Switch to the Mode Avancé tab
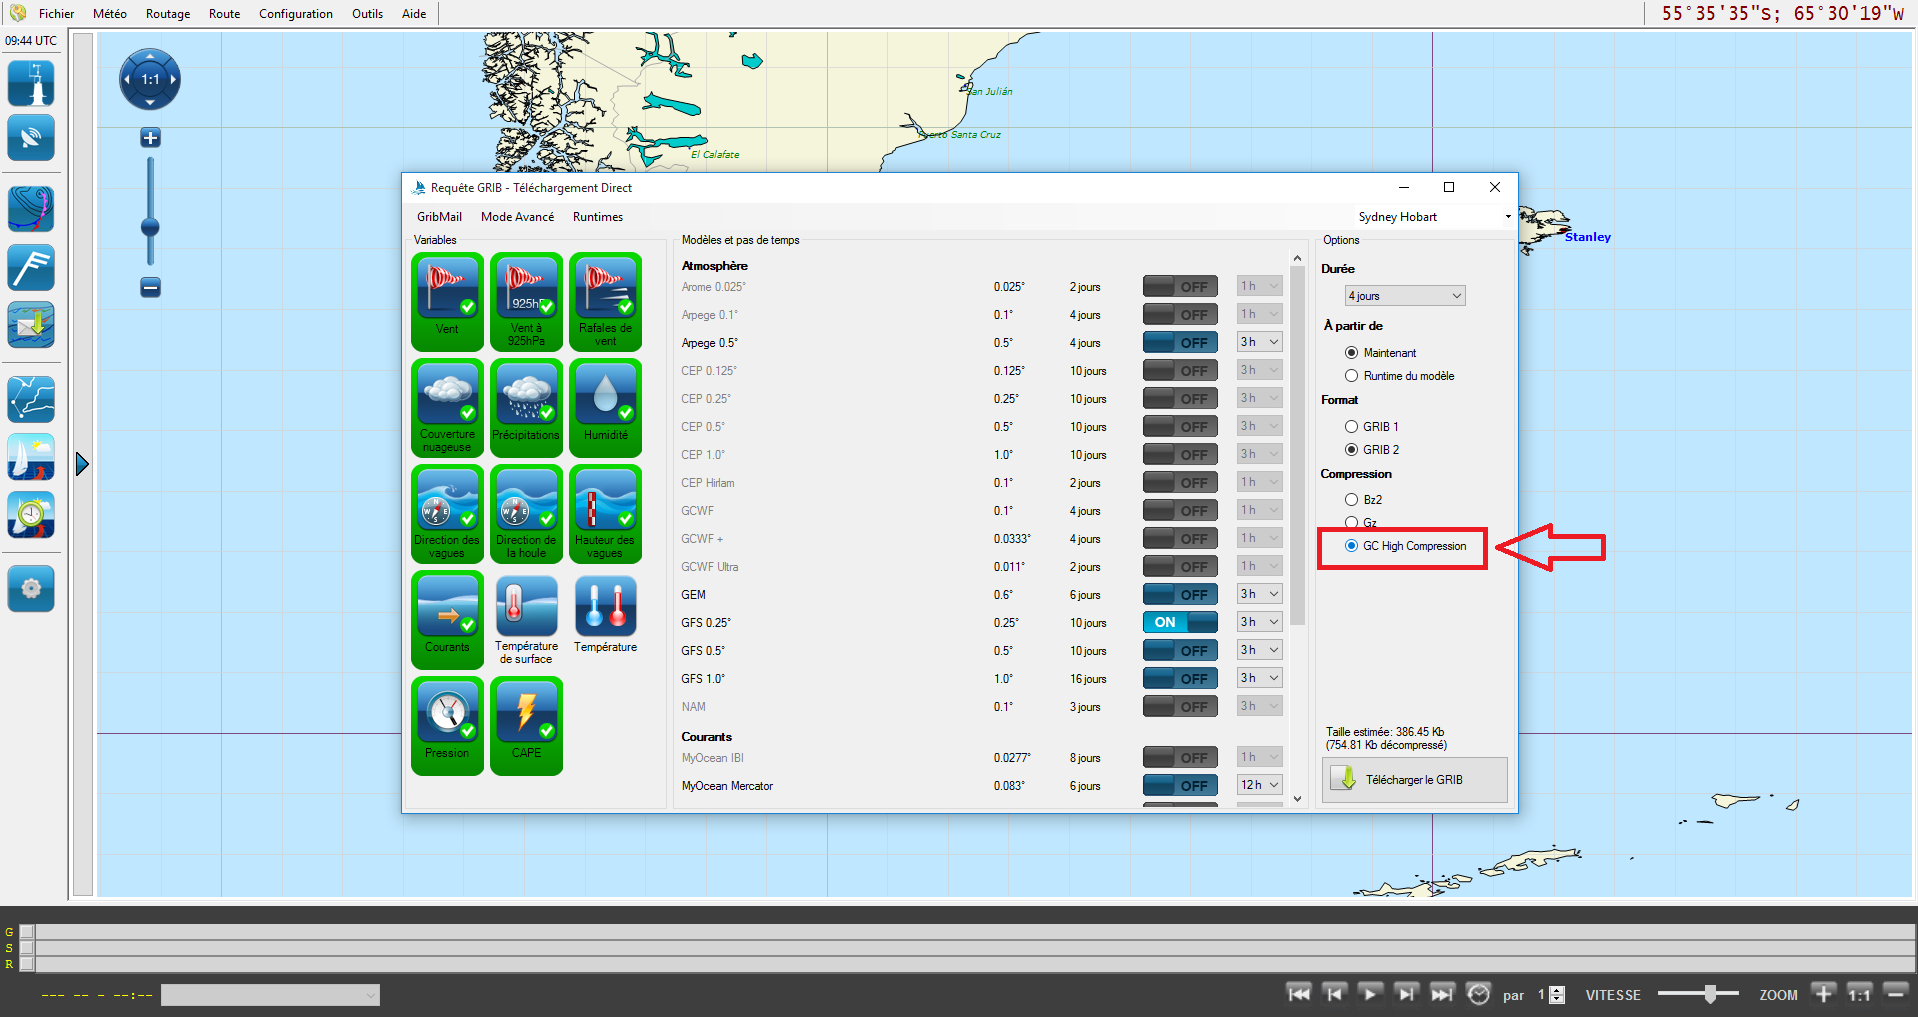This screenshot has height=1017, width=1918. 517,217
